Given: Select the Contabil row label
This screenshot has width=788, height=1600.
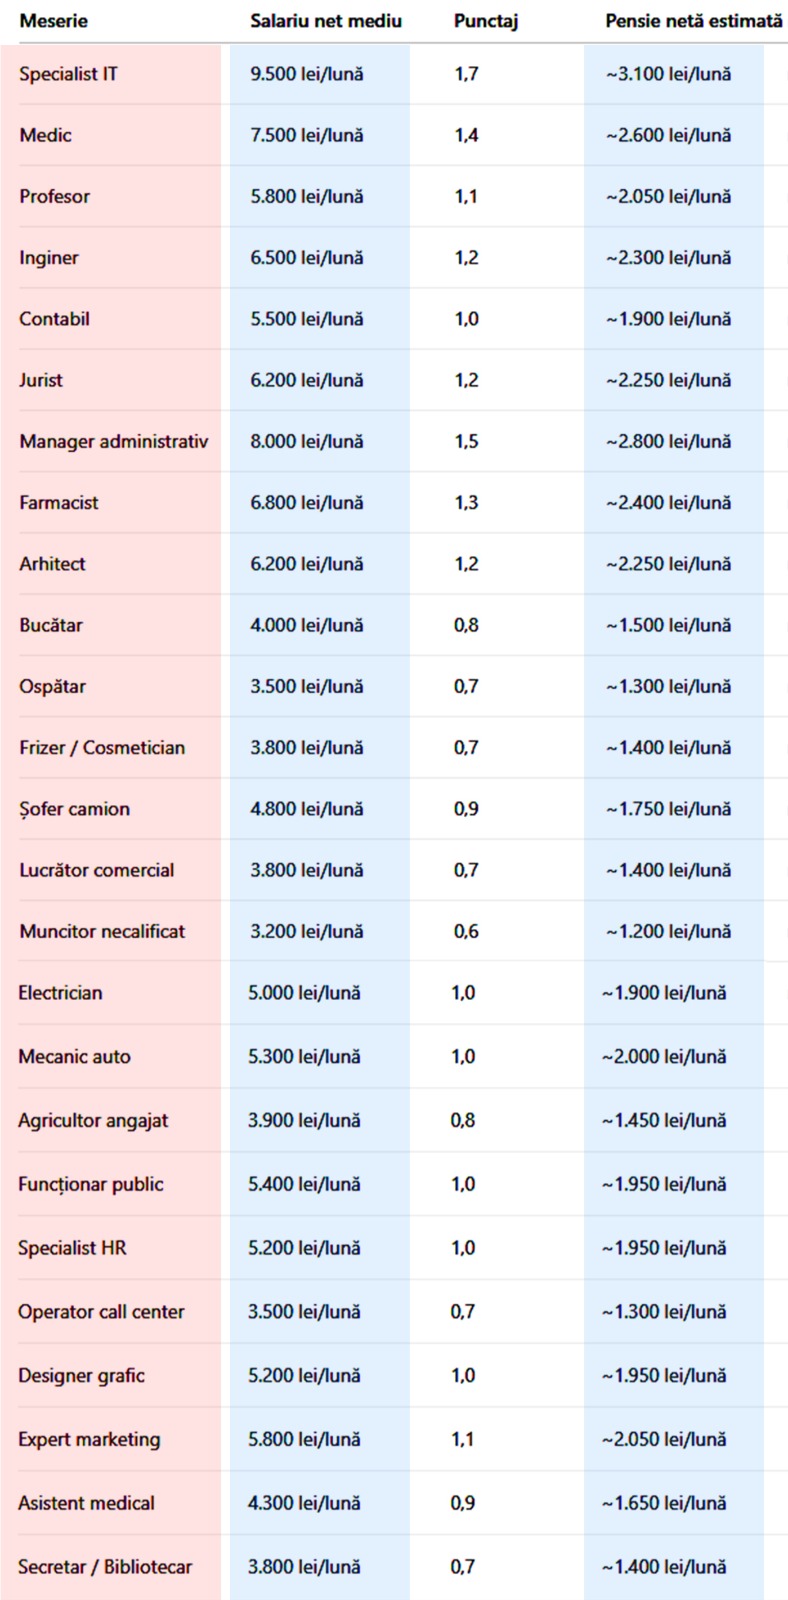Looking at the screenshot, I should click(54, 319).
